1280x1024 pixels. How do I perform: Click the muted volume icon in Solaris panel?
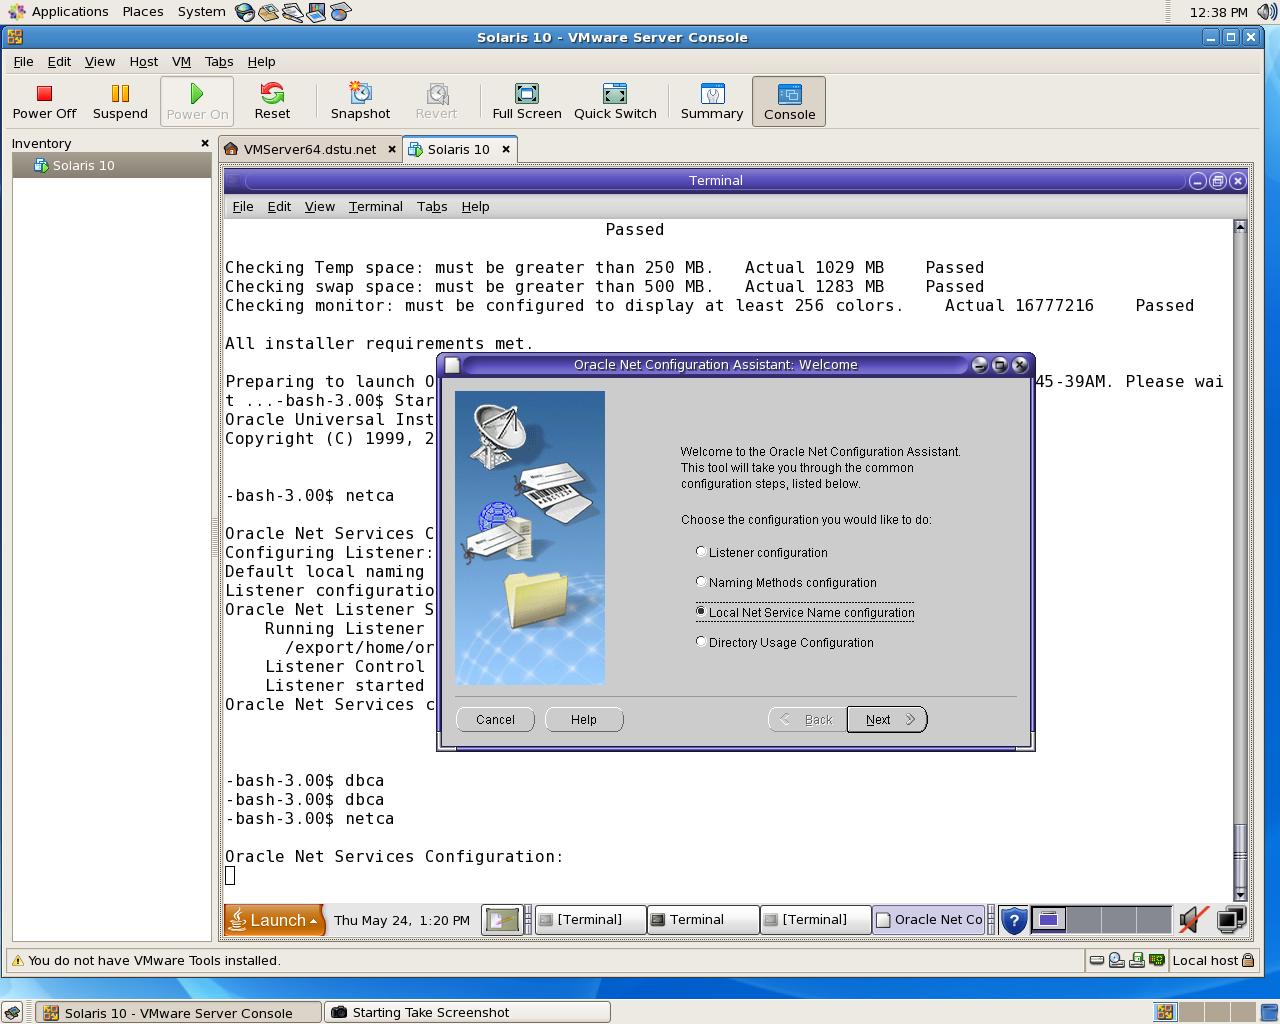[1193, 919]
